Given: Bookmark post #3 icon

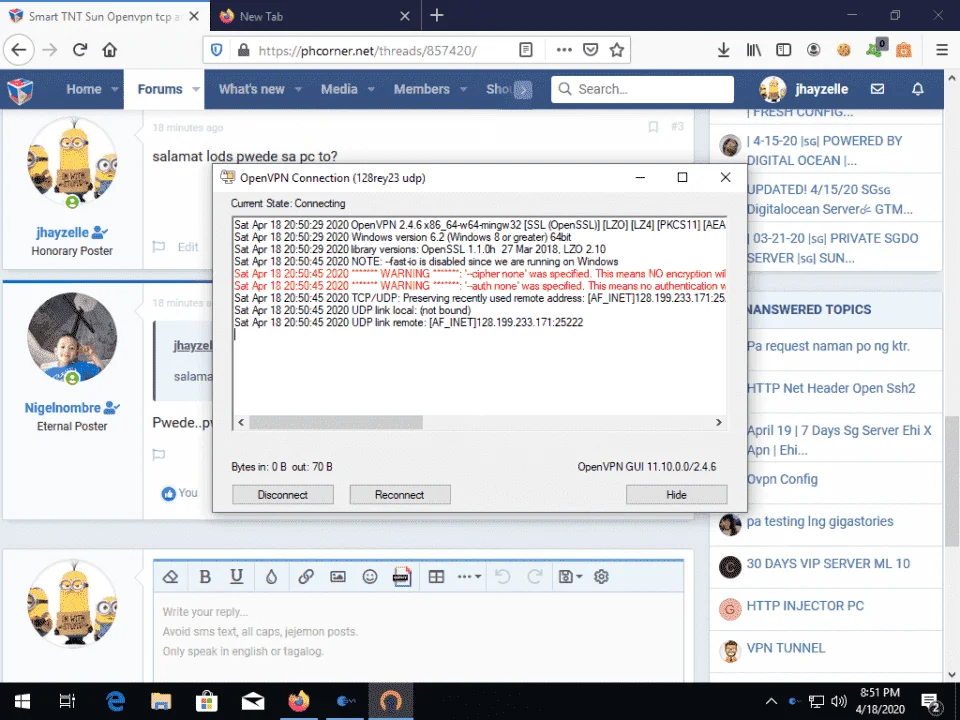Looking at the screenshot, I should (653, 127).
